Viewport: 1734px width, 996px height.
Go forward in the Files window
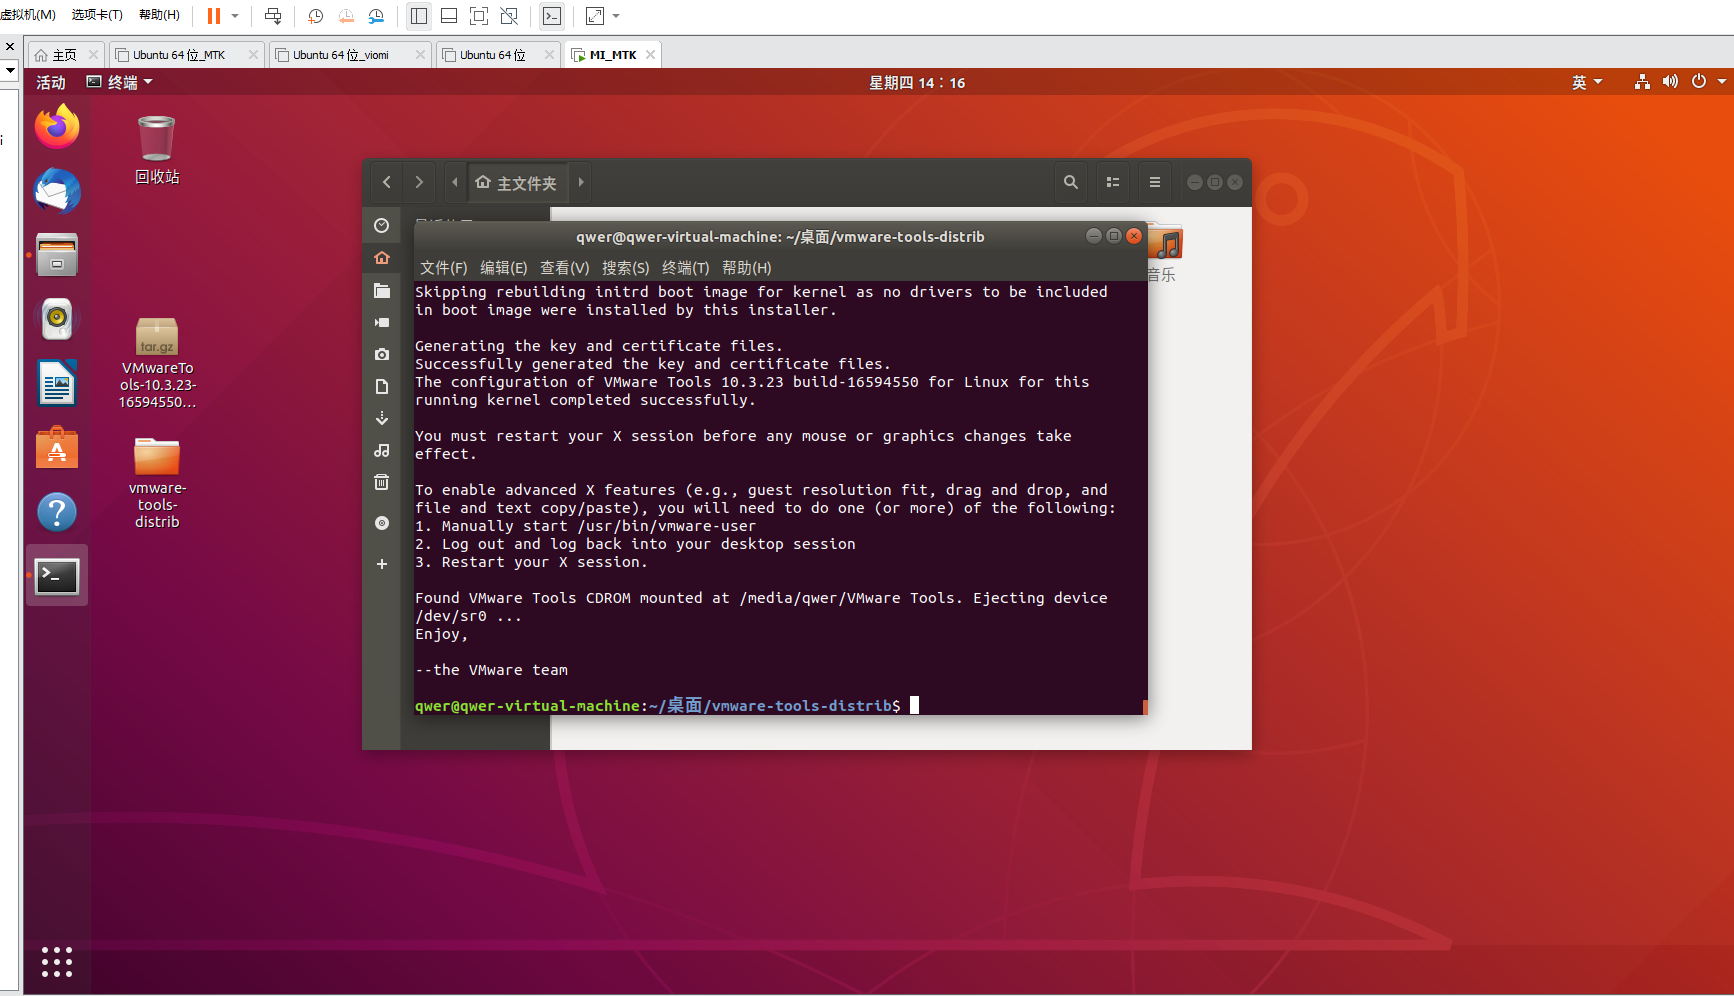tap(419, 182)
